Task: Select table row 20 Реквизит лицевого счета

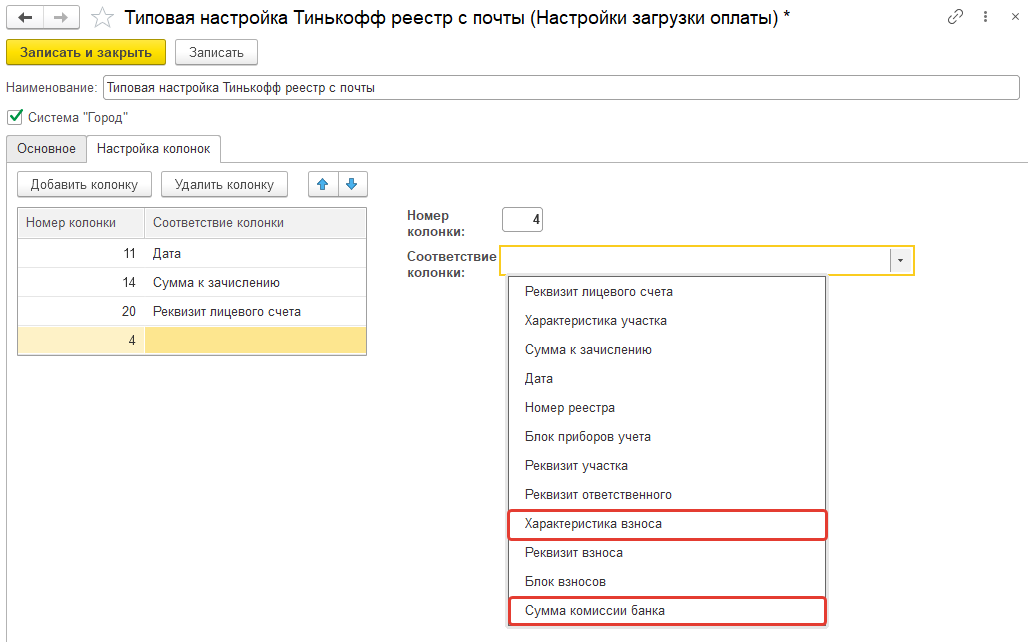Action: (x=192, y=311)
